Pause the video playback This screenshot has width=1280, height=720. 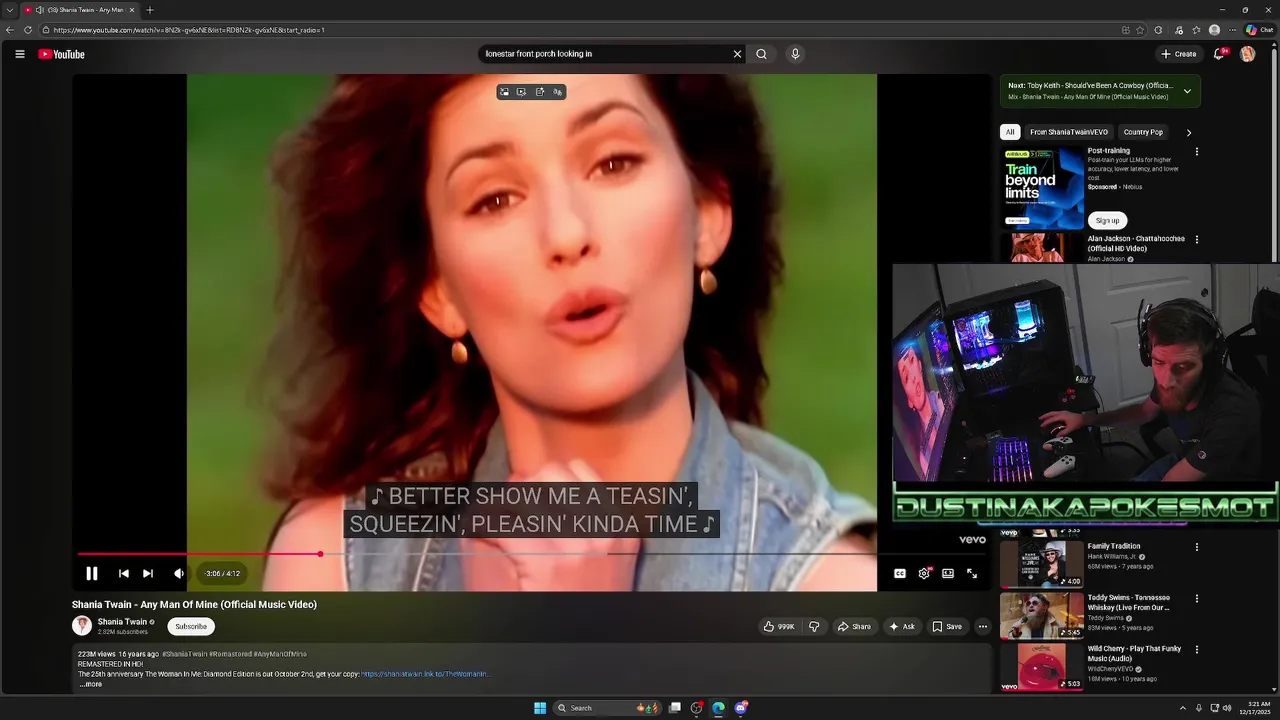91,573
